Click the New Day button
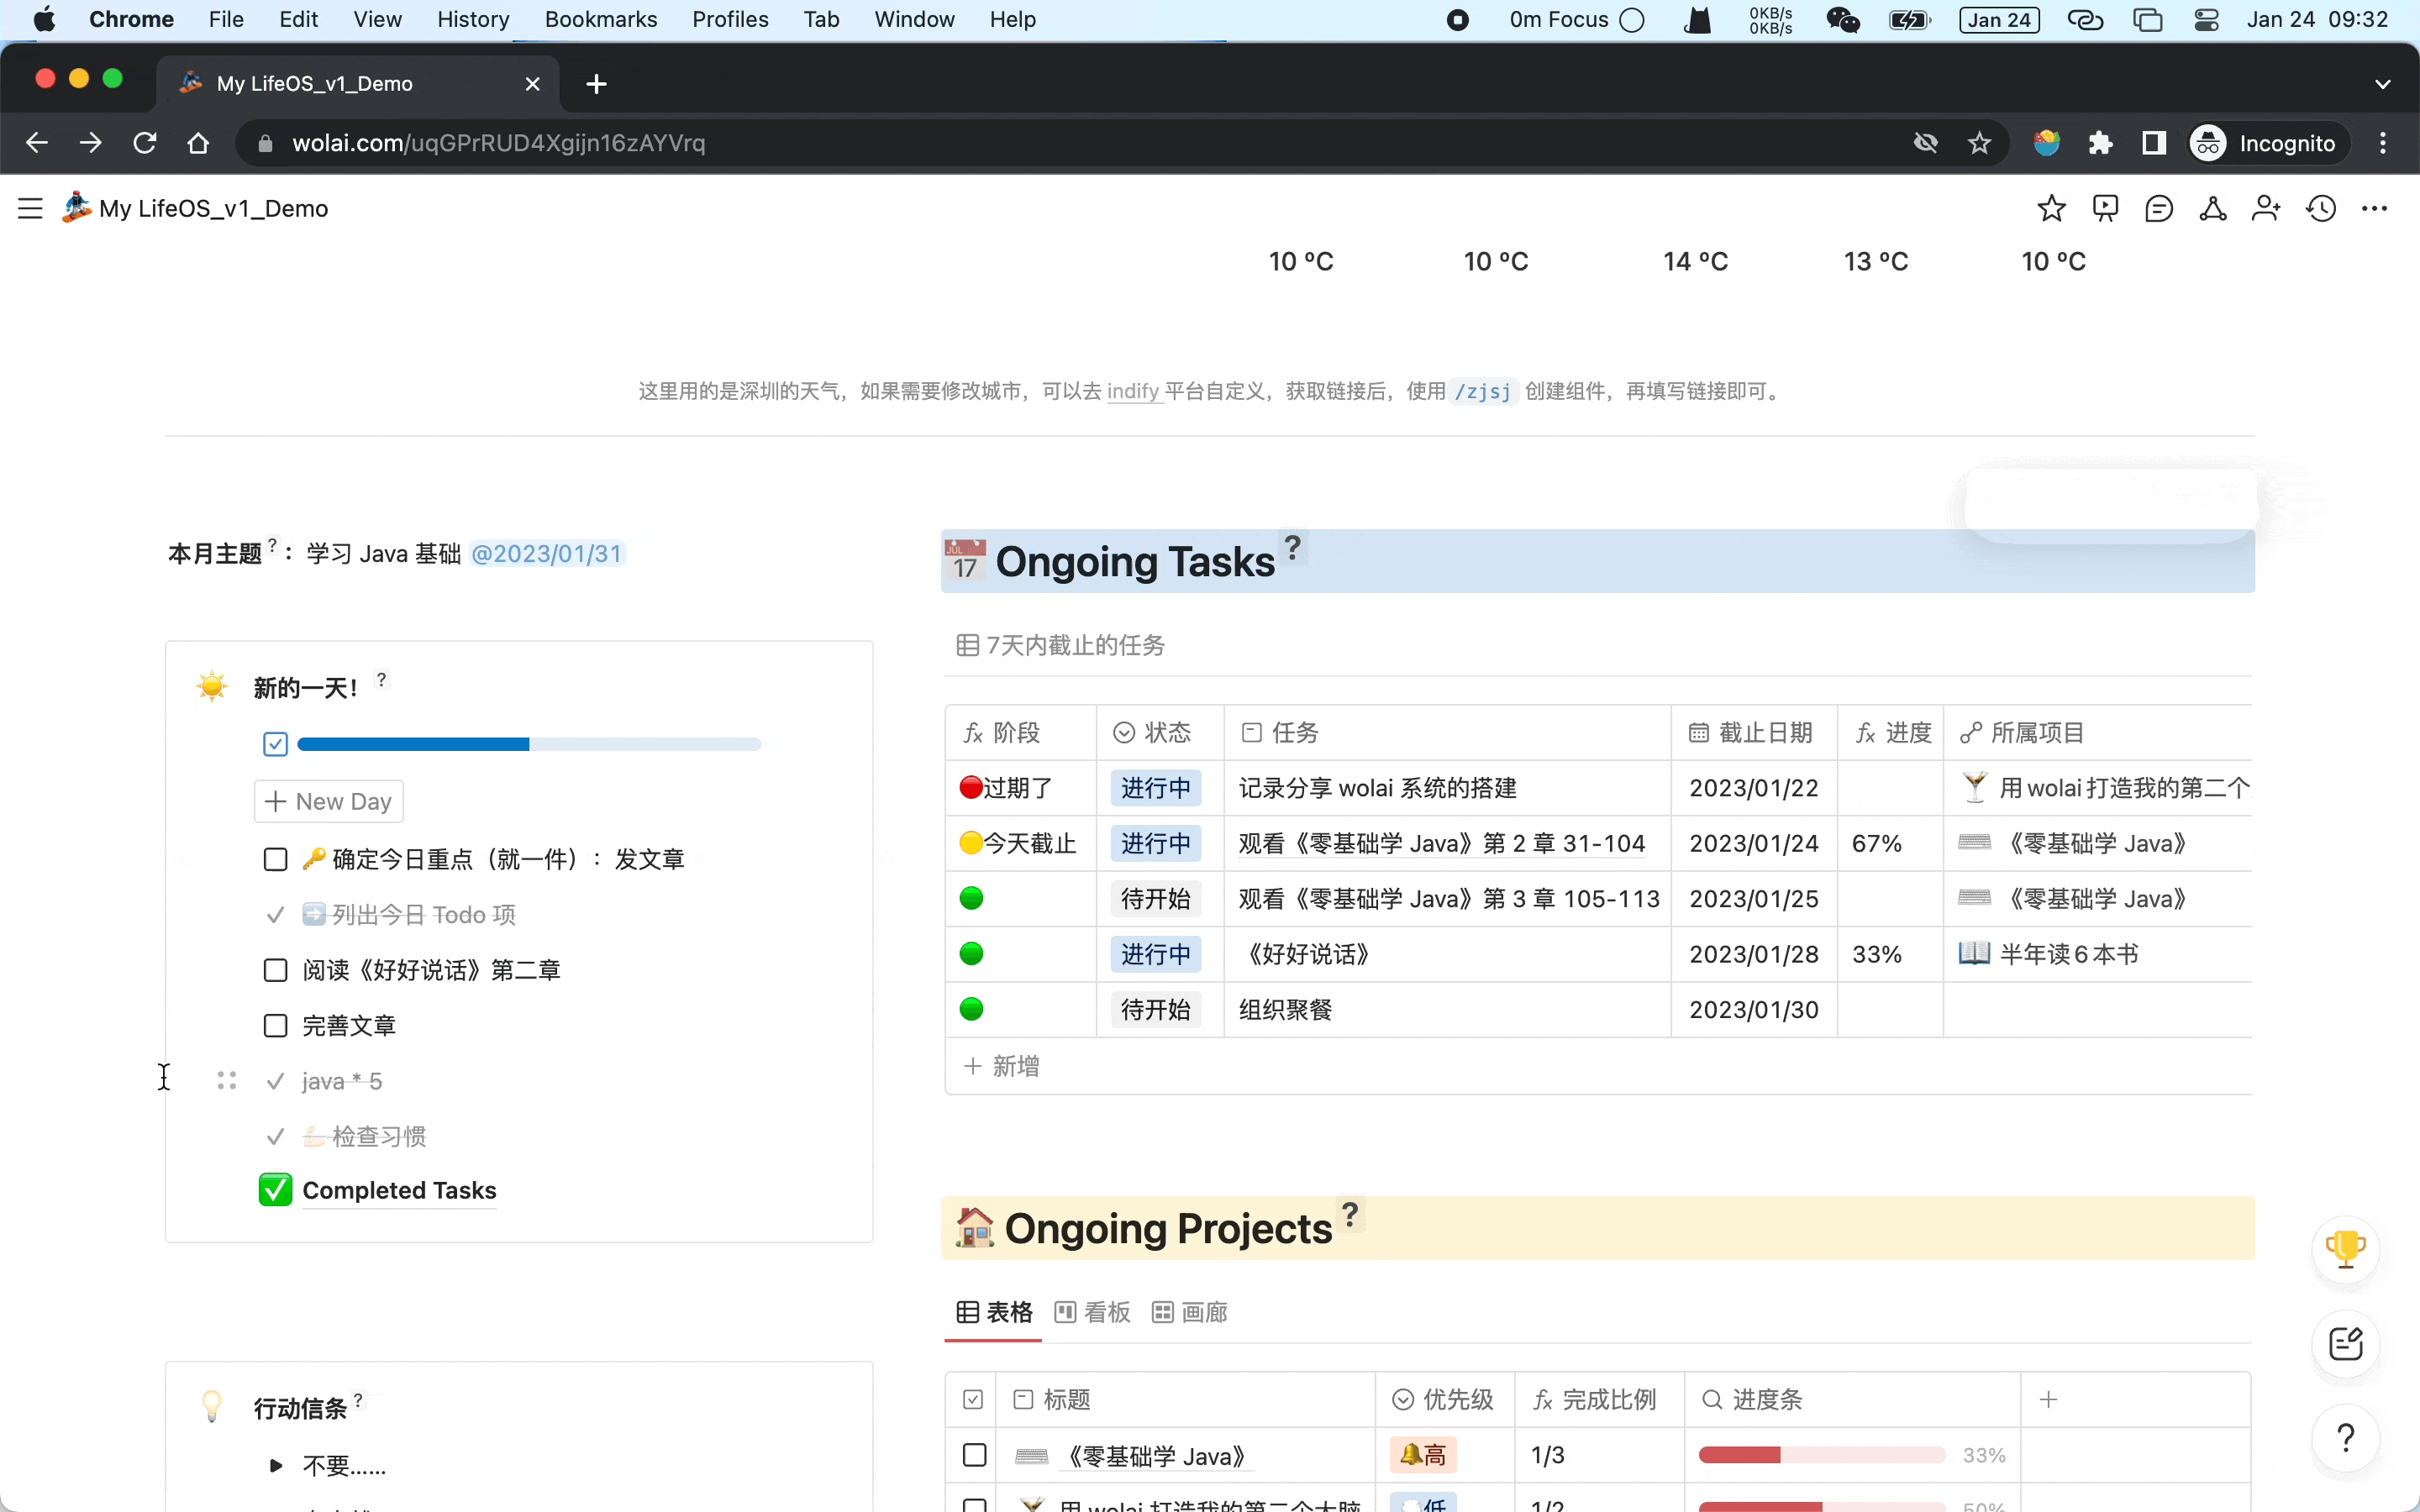The height and width of the screenshot is (1512, 2420). [329, 802]
